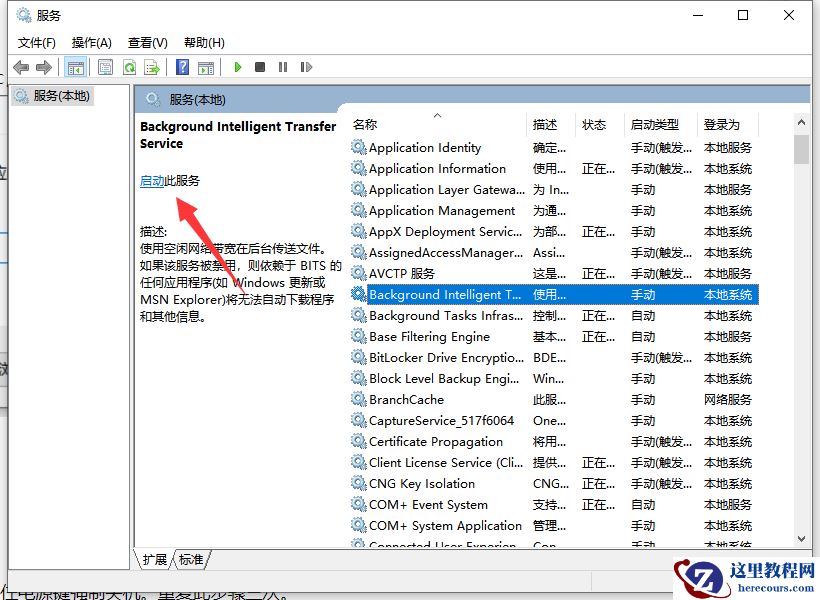Select 服务(本地) in the left tree

[62, 95]
